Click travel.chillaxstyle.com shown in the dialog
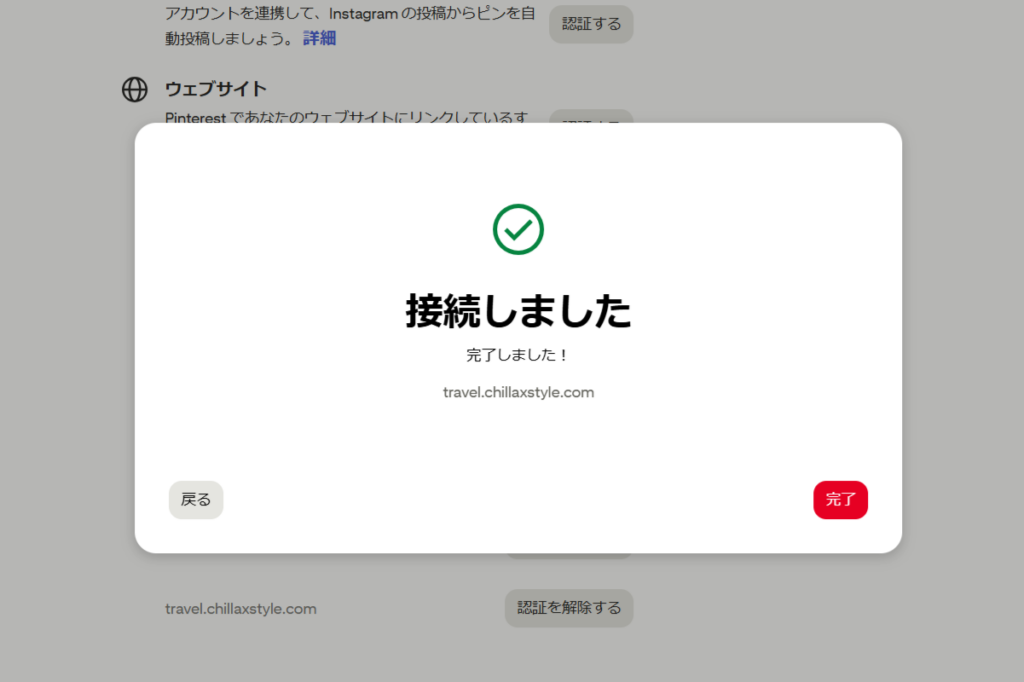The width and height of the screenshot is (1024, 682). [x=518, y=392]
